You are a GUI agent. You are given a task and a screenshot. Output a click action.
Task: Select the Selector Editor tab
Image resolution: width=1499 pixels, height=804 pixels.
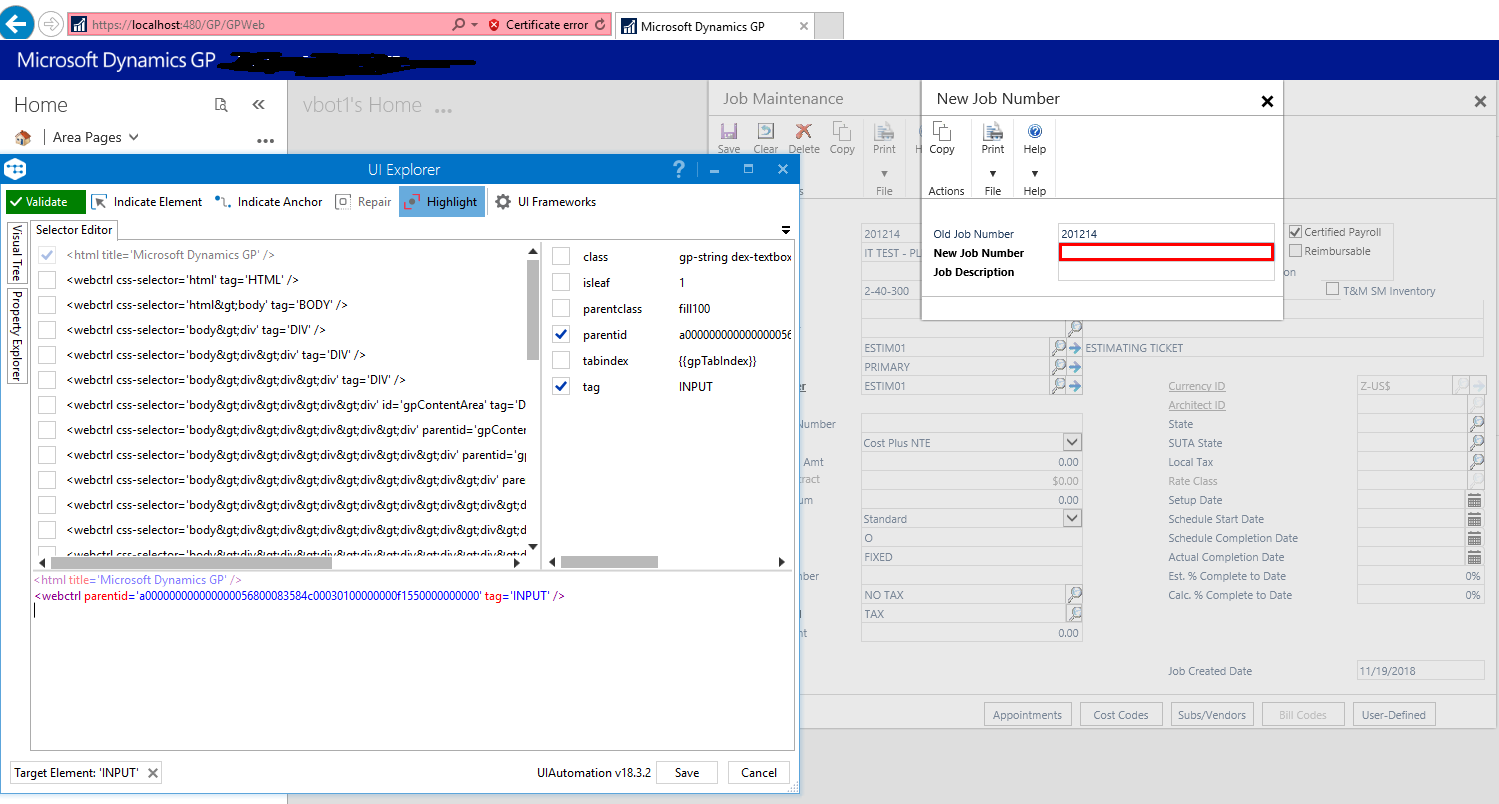pyautogui.click(x=74, y=230)
